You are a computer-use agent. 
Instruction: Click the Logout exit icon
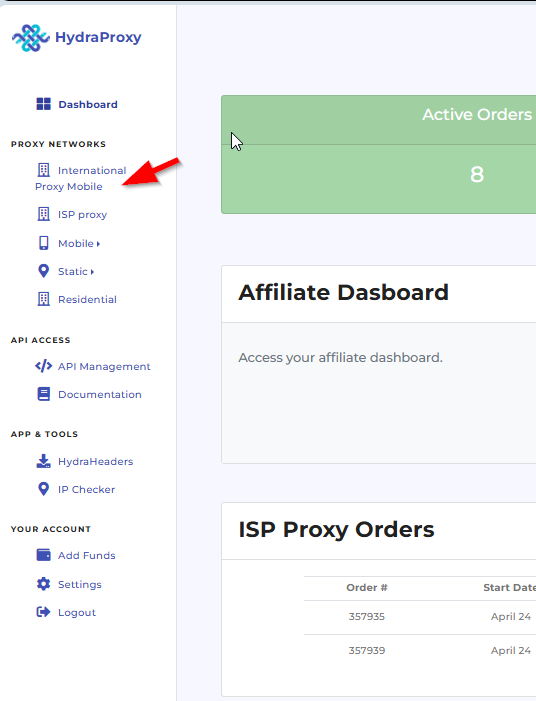pyautogui.click(x=43, y=612)
